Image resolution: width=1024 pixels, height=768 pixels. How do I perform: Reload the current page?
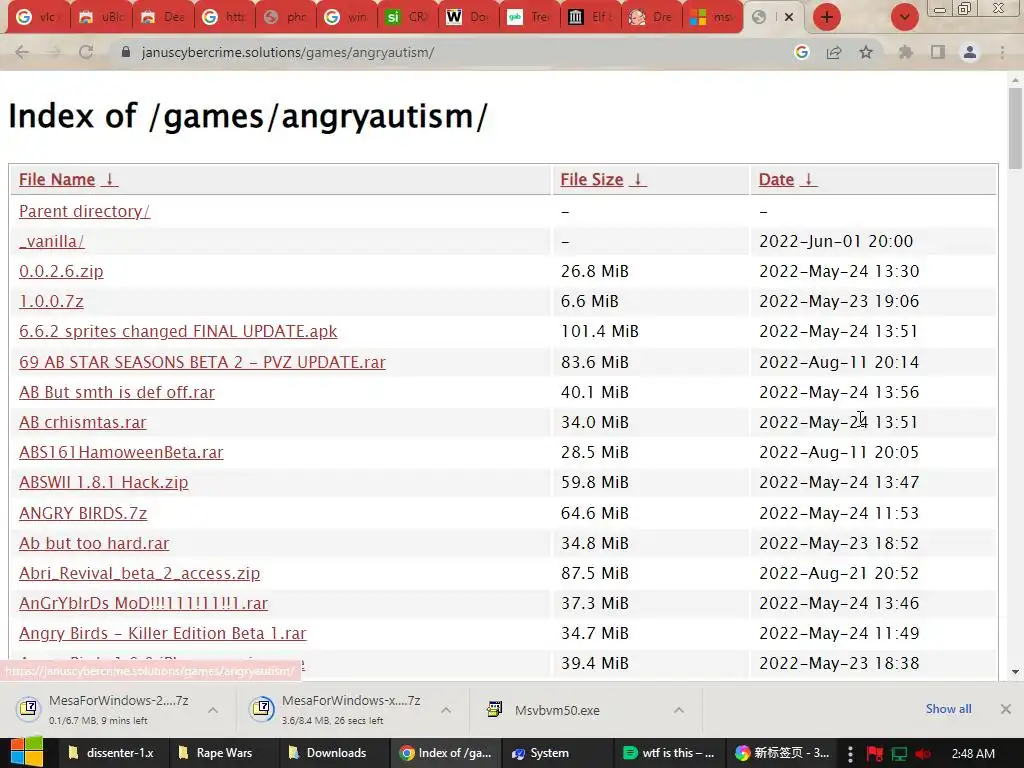86,52
